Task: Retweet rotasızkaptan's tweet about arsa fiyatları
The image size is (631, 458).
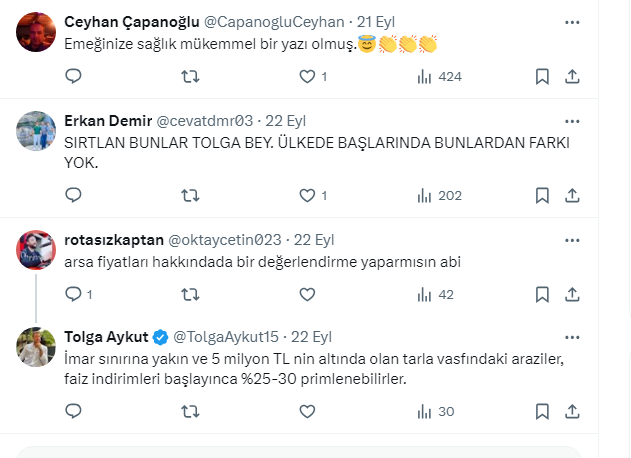Action: pos(189,294)
